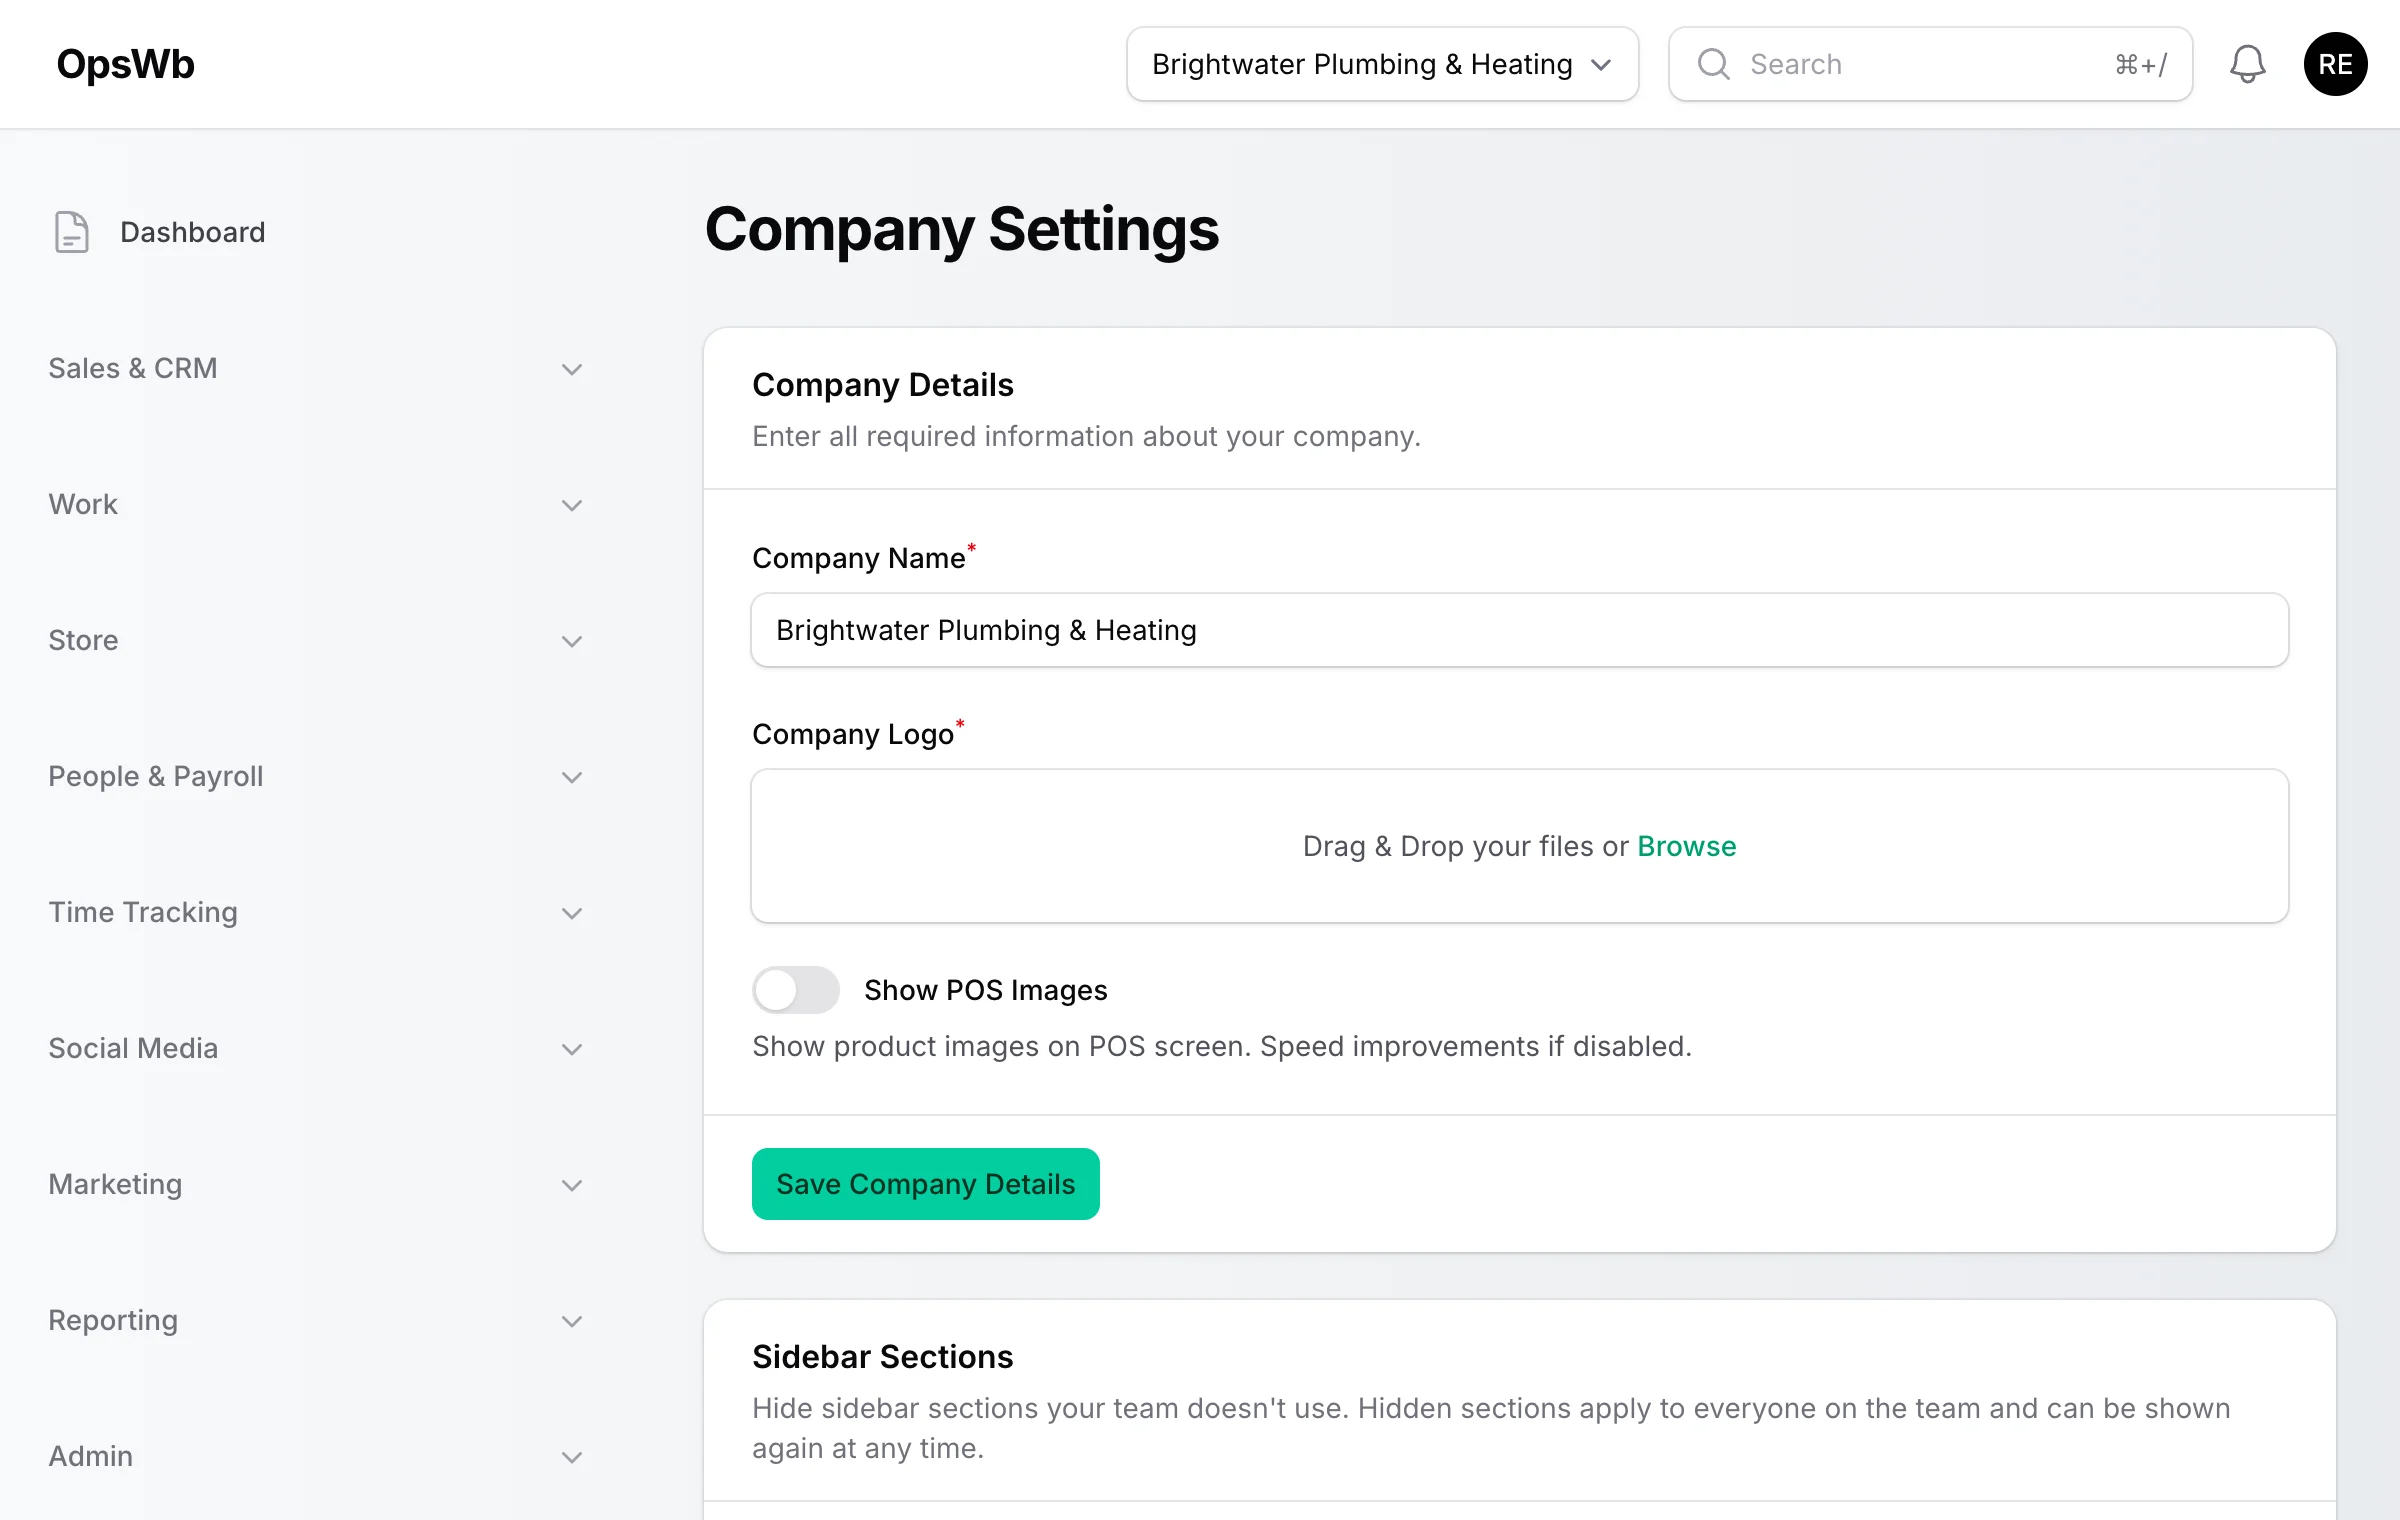The image size is (2400, 1520).
Task: Select Social Media sidebar label
Action: point(133,1048)
